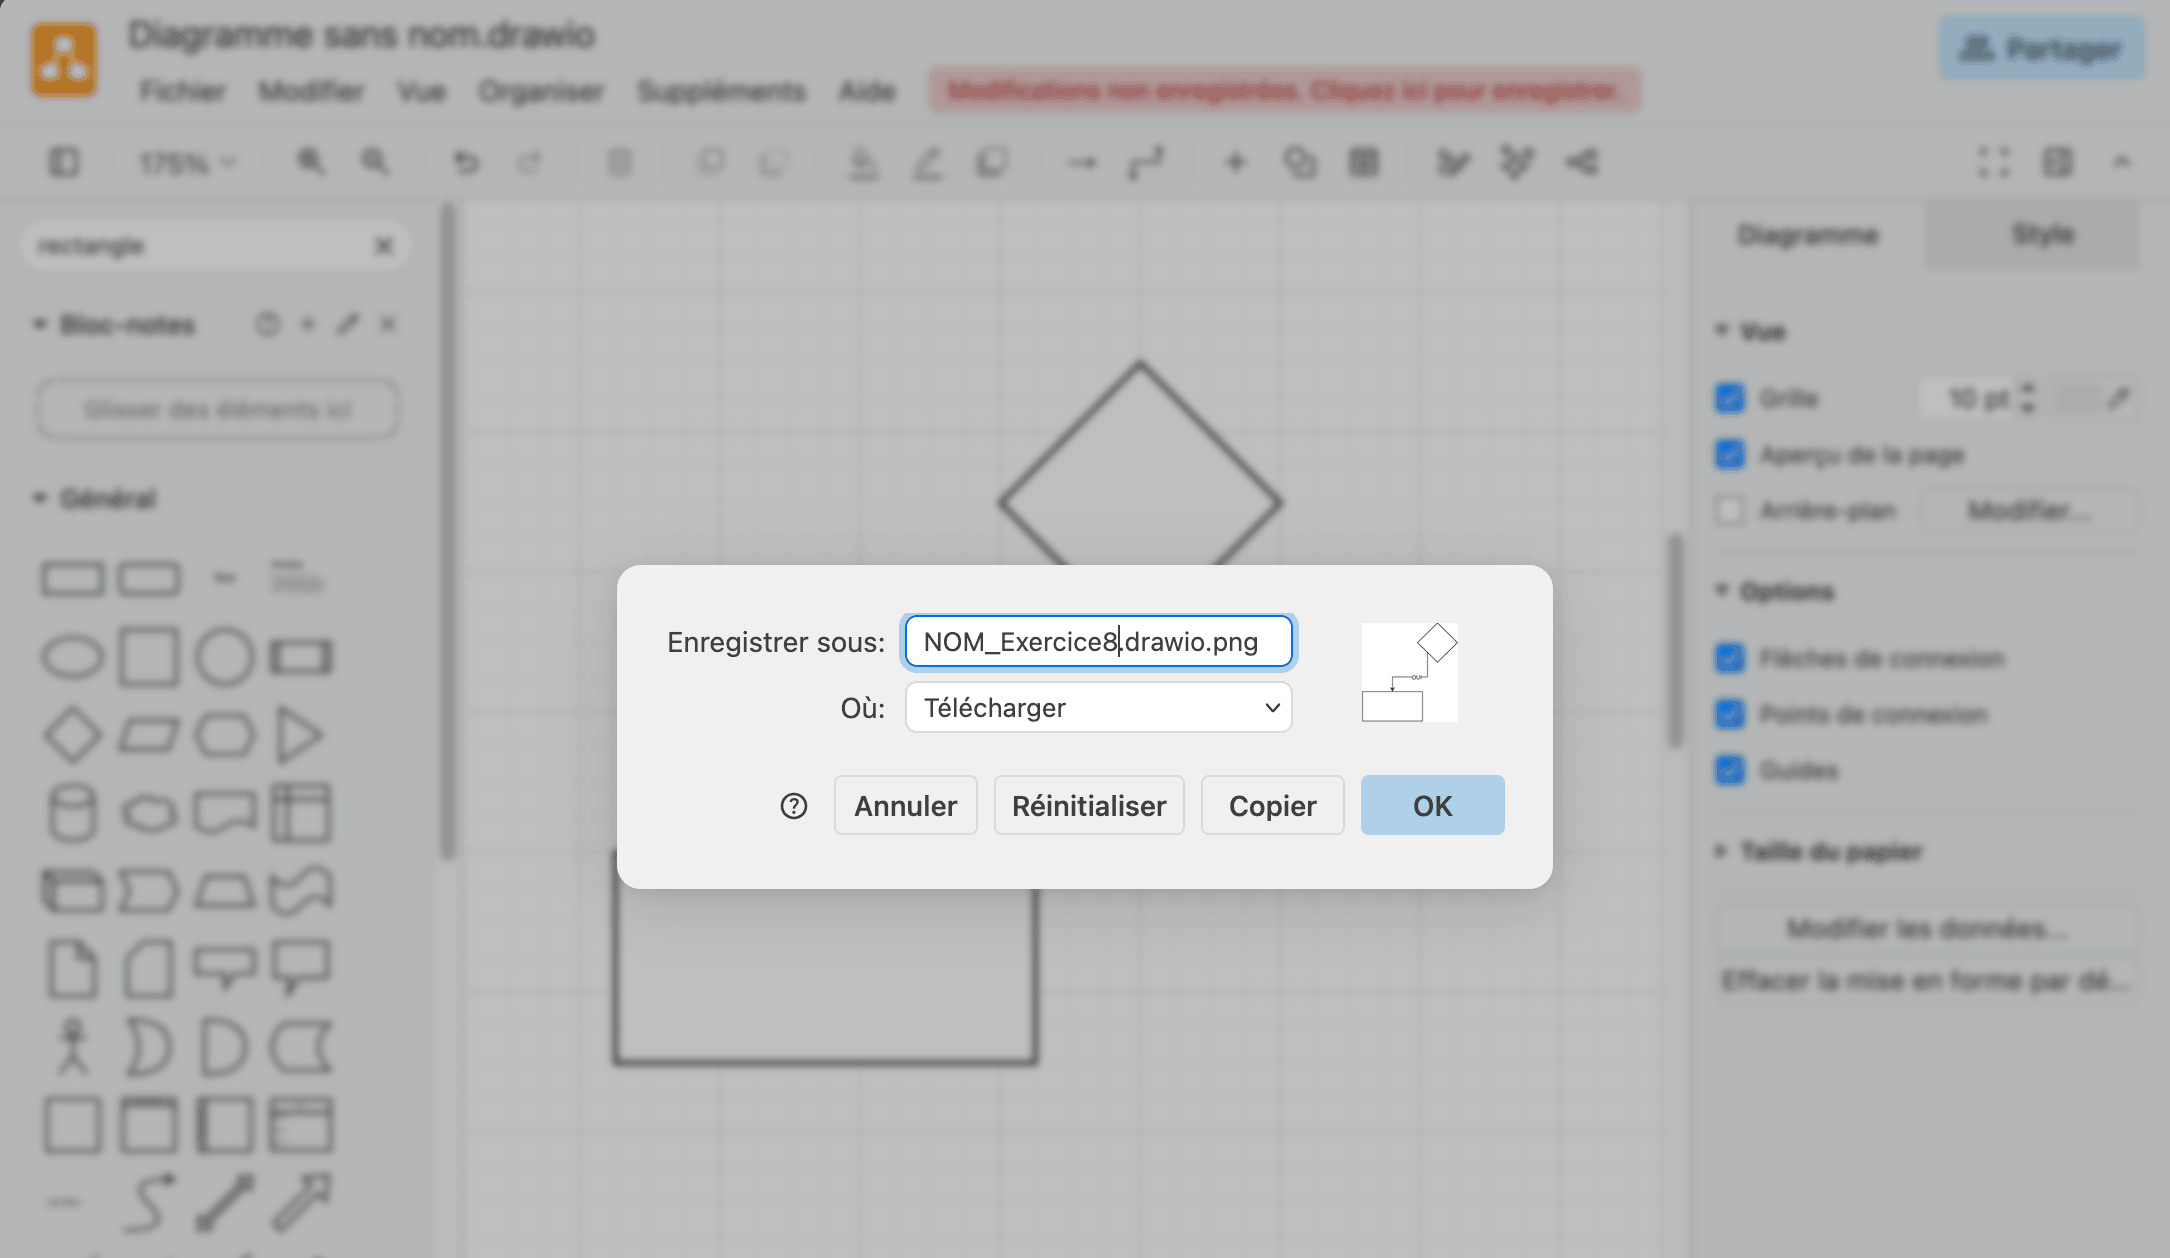The width and height of the screenshot is (2170, 1258).
Task: Click the waypoints connector style icon
Action: click(x=1146, y=162)
